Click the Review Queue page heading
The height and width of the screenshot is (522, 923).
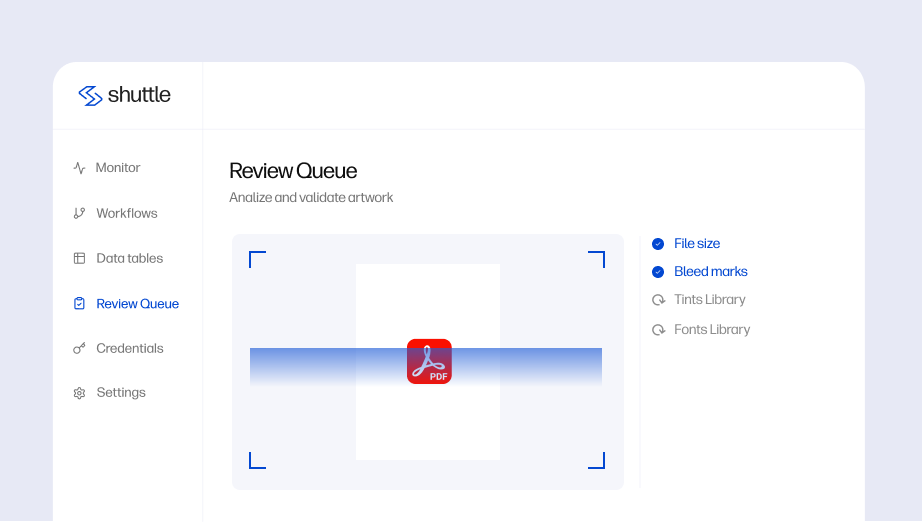pyautogui.click(x=293, y=171)
